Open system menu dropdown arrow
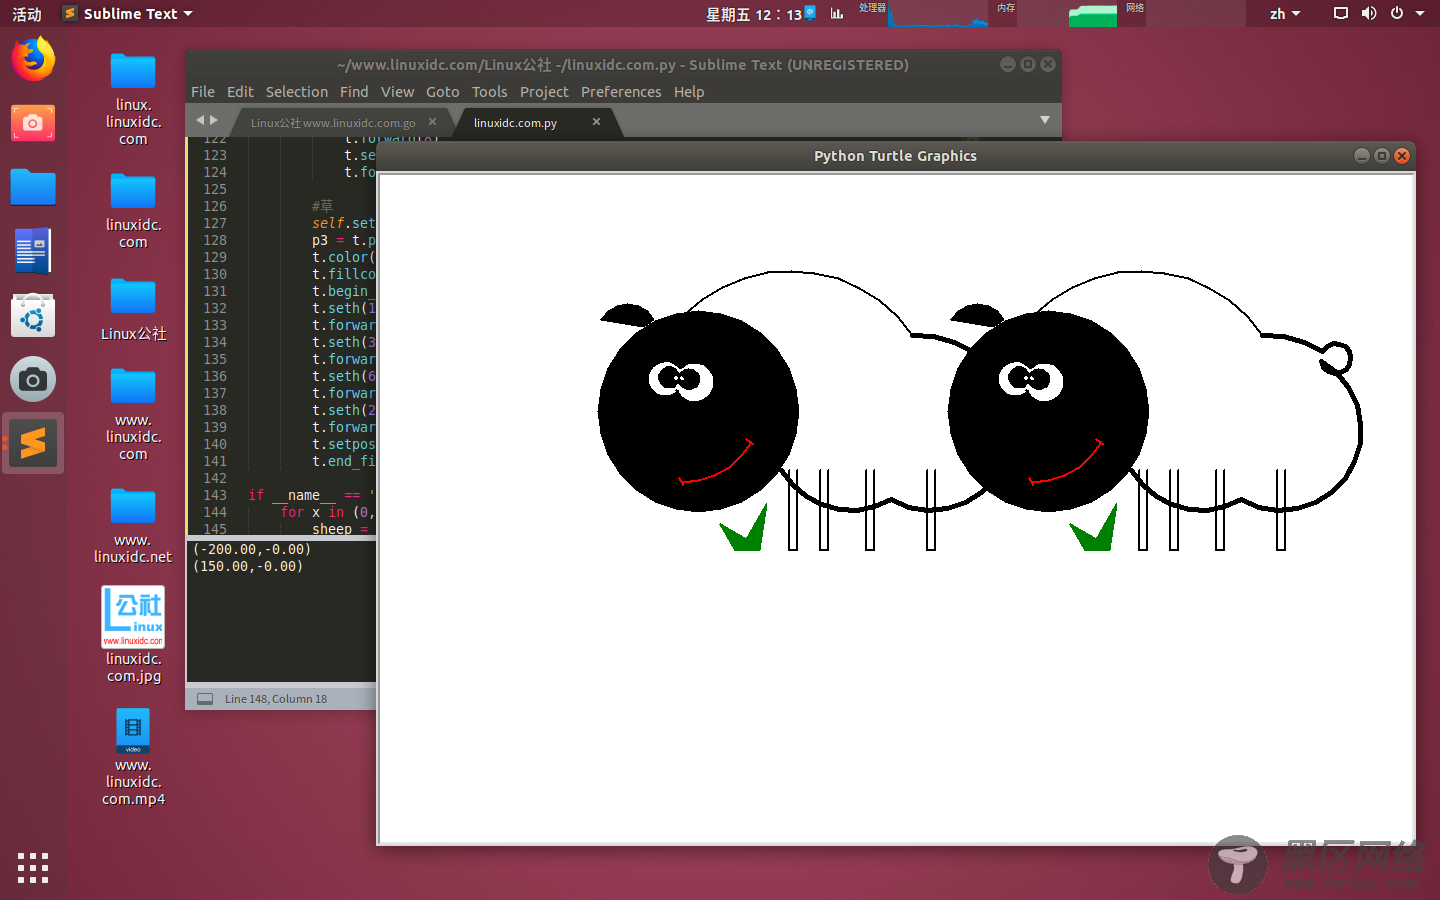This screenshot has height=900, width=1440. point(1420,14)
